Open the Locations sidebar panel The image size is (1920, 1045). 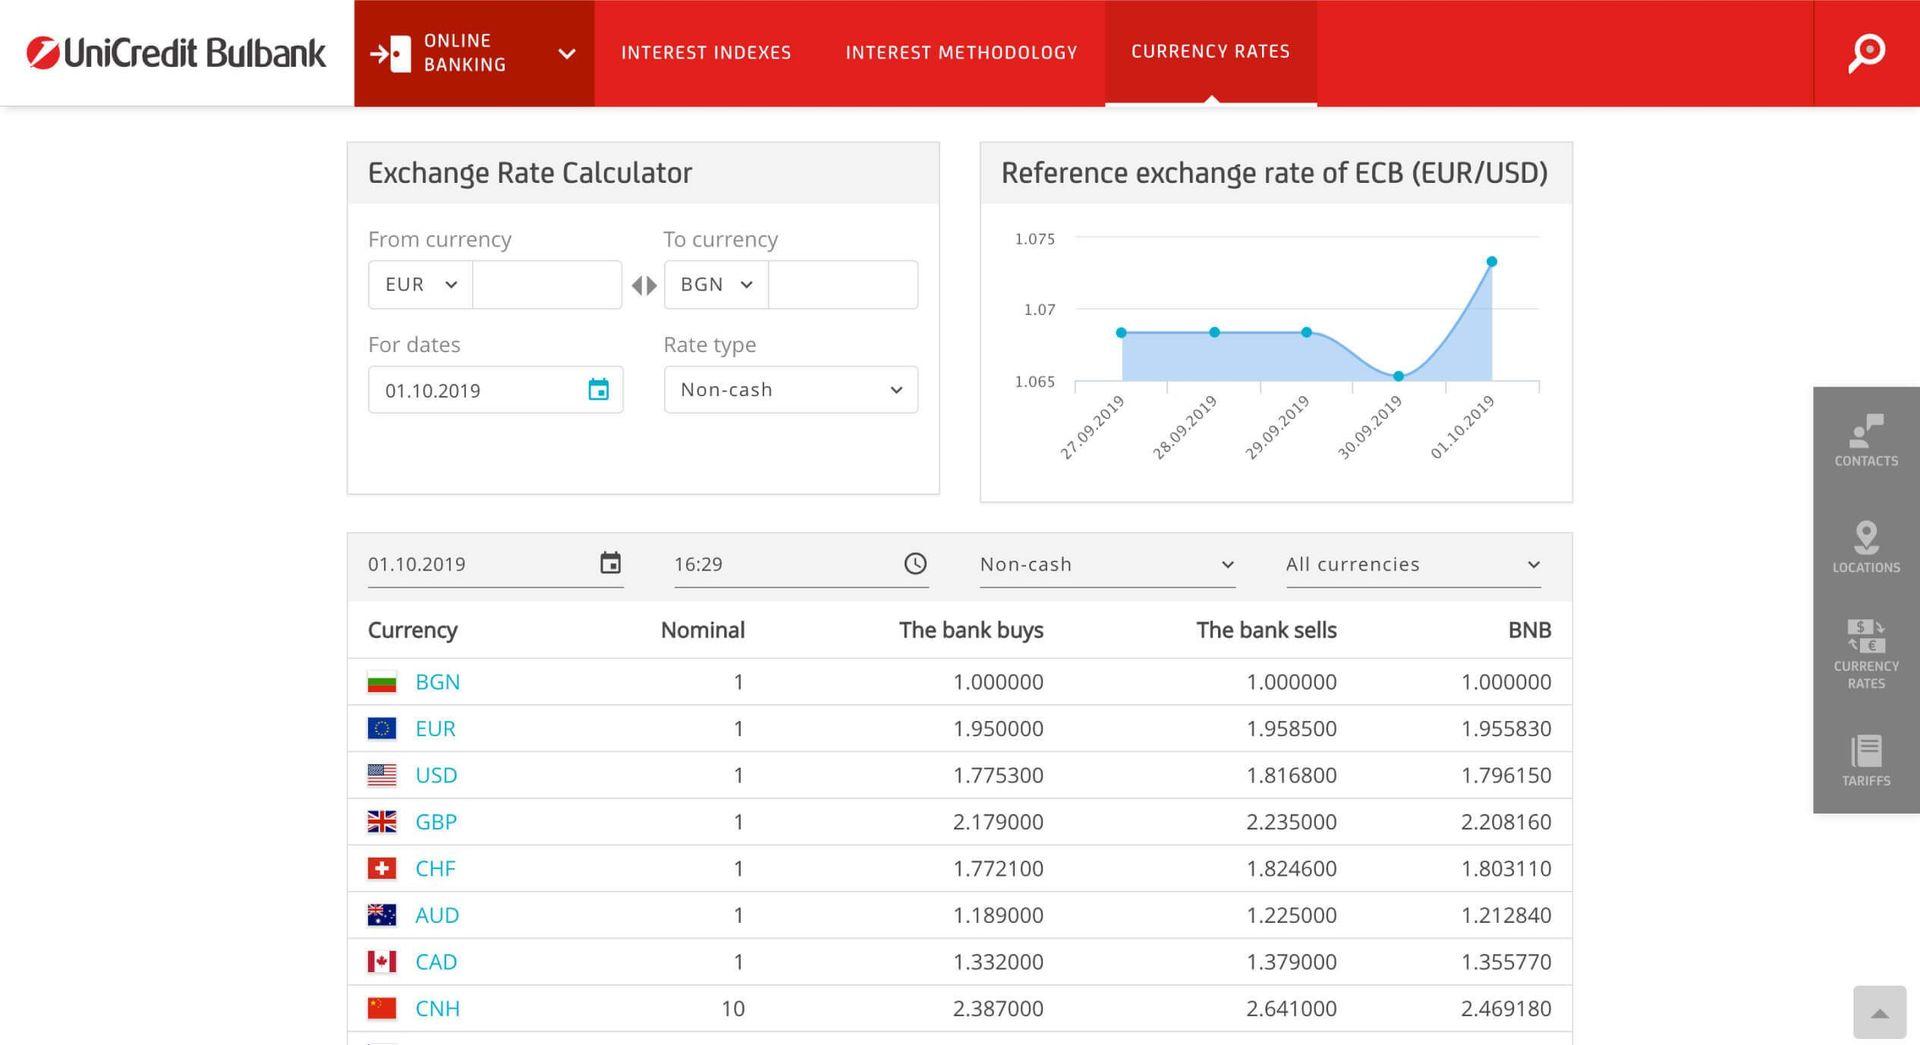coord(1865,546)
